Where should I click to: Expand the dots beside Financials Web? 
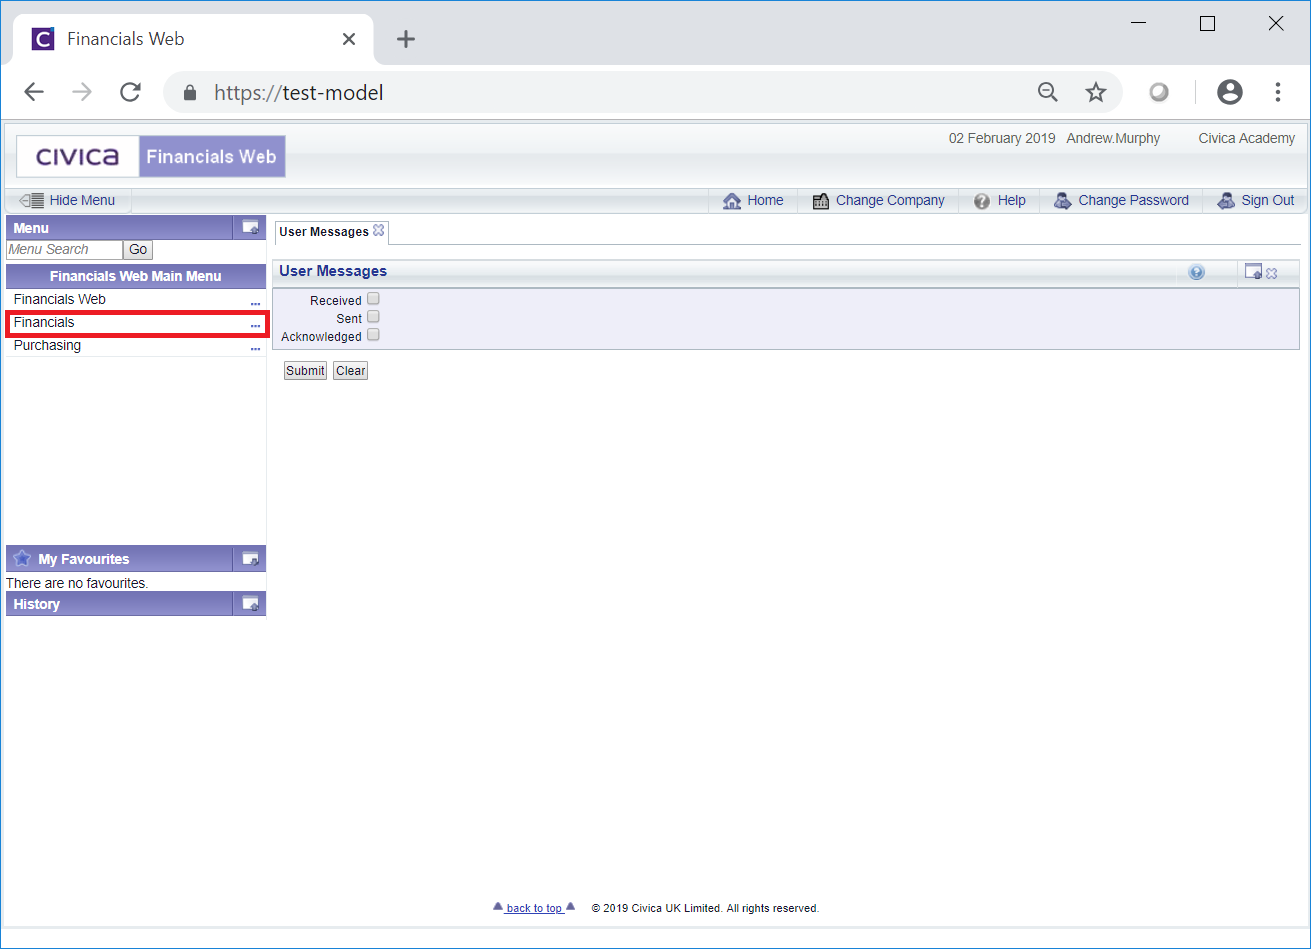pos(255,302)
